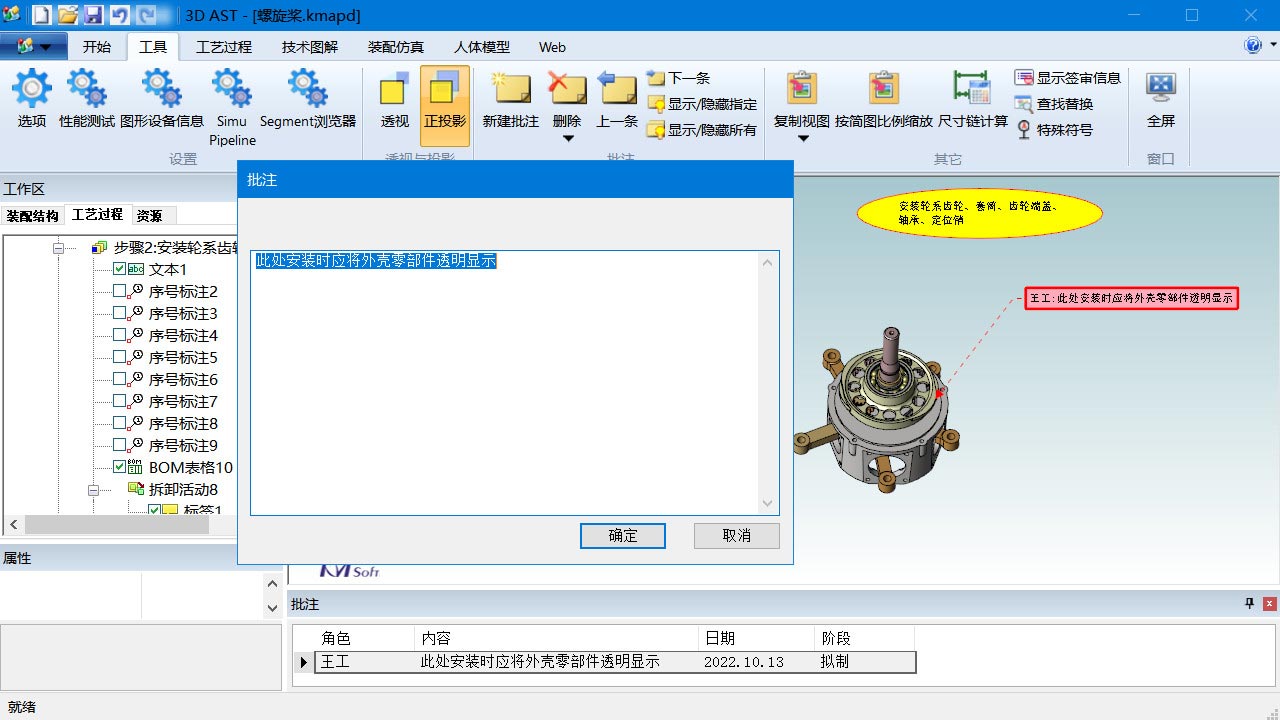The image size is (1280, 720).
Task: Confirm annotation with the 确定 button
Action: pos(622,536)
